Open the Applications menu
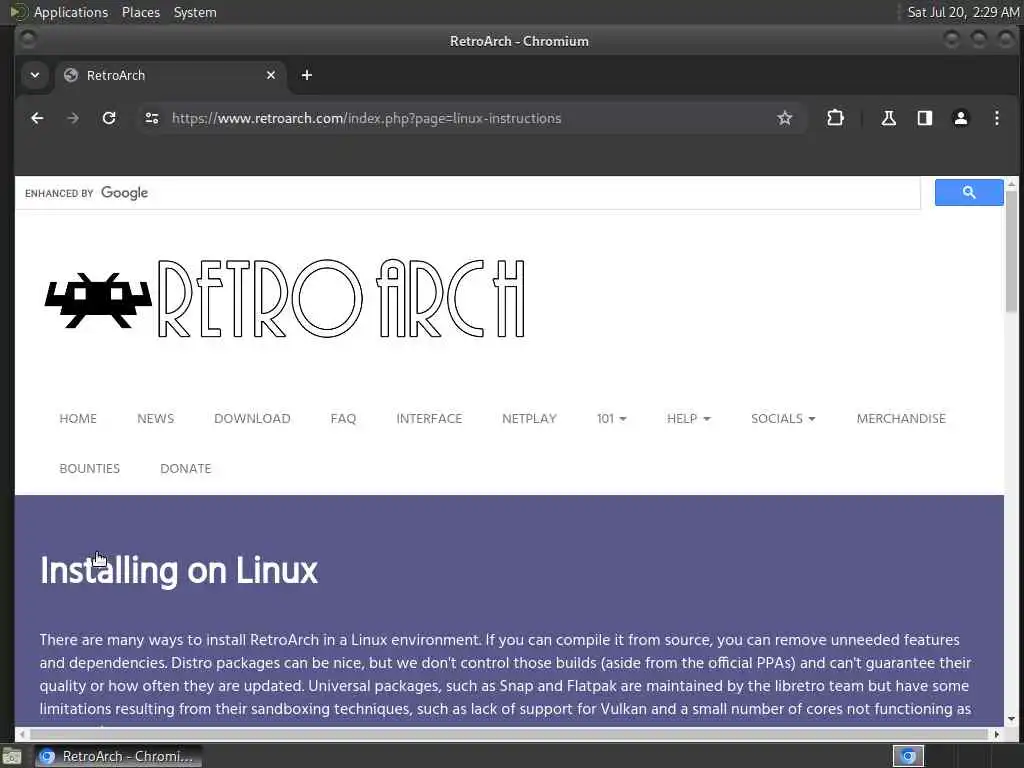The width and height of the screenshot is (1024, 768). point(71,12)
